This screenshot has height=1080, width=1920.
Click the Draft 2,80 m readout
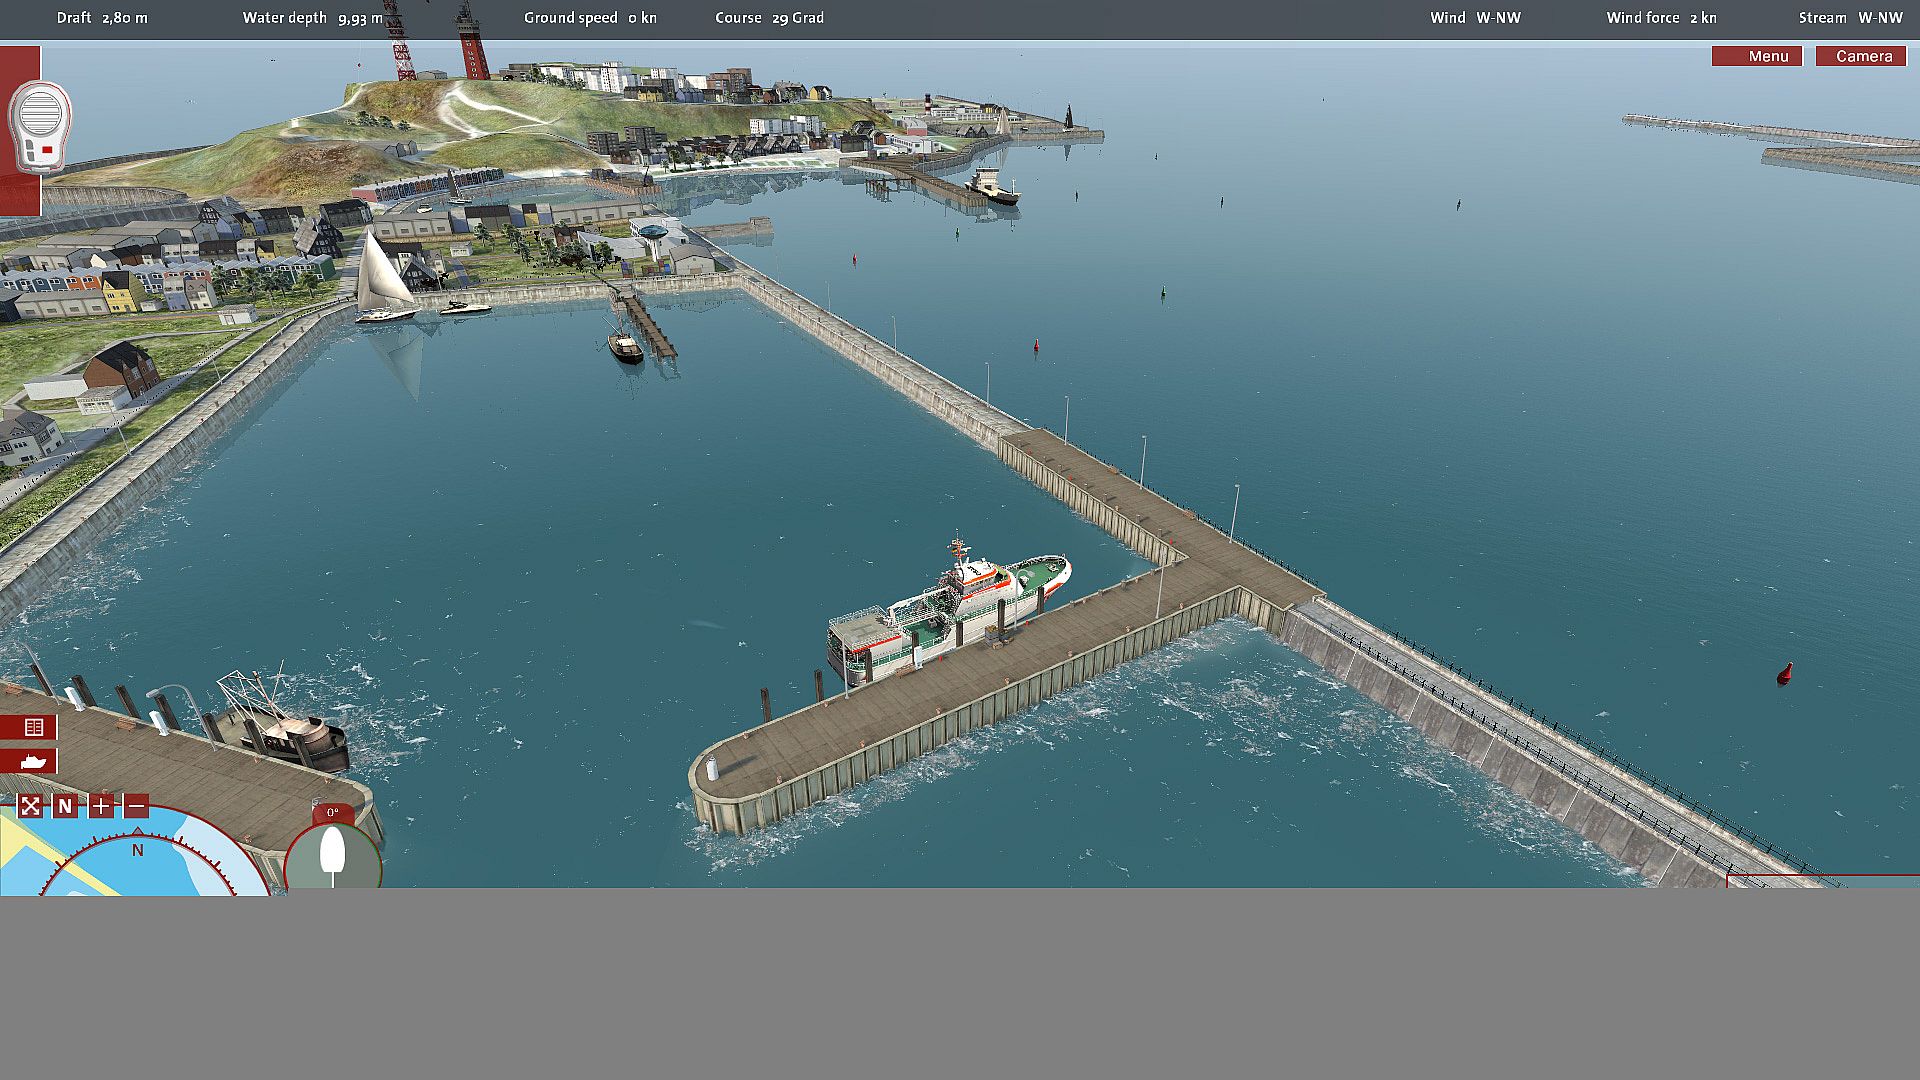click(102, 18)
